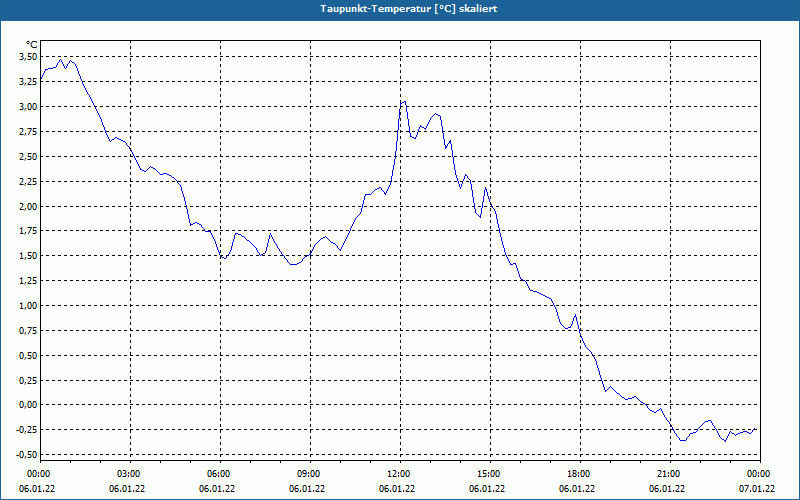
Task: Click the "3,00" y-axis value
Action: (29, 107)
